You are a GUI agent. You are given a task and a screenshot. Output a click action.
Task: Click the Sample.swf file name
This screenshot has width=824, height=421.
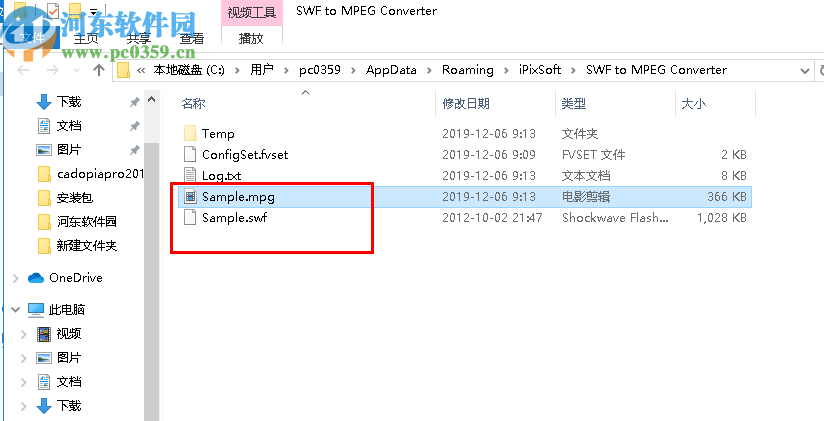(x=234, y=218)
